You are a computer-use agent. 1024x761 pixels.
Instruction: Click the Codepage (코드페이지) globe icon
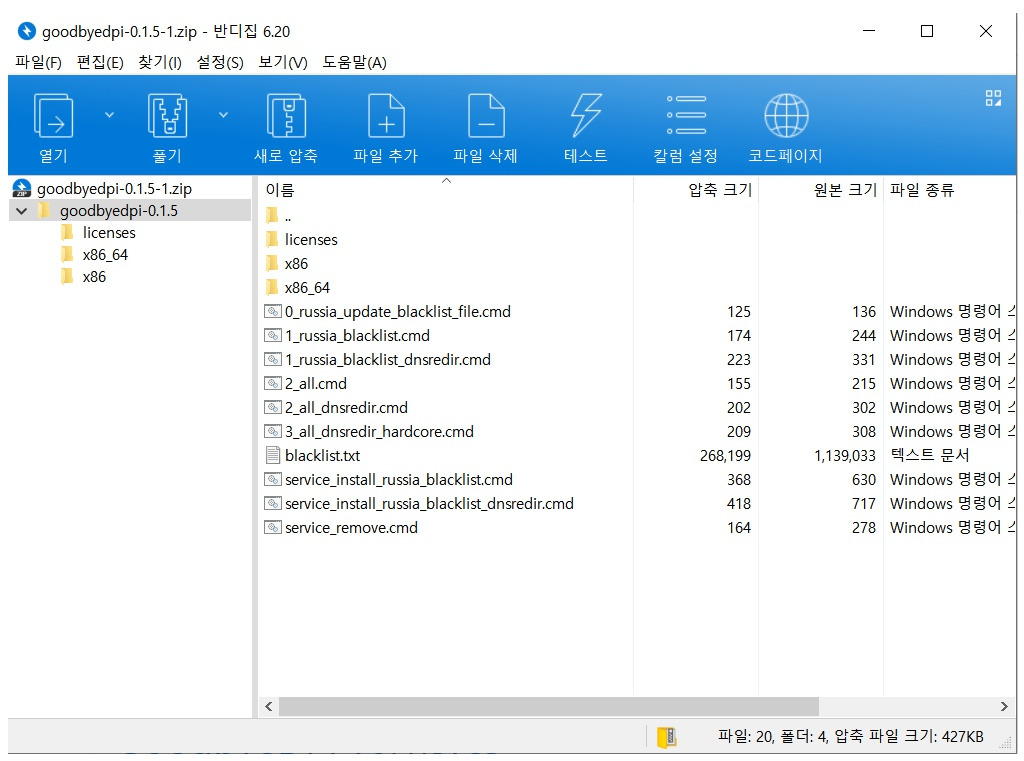coord(786,116)
